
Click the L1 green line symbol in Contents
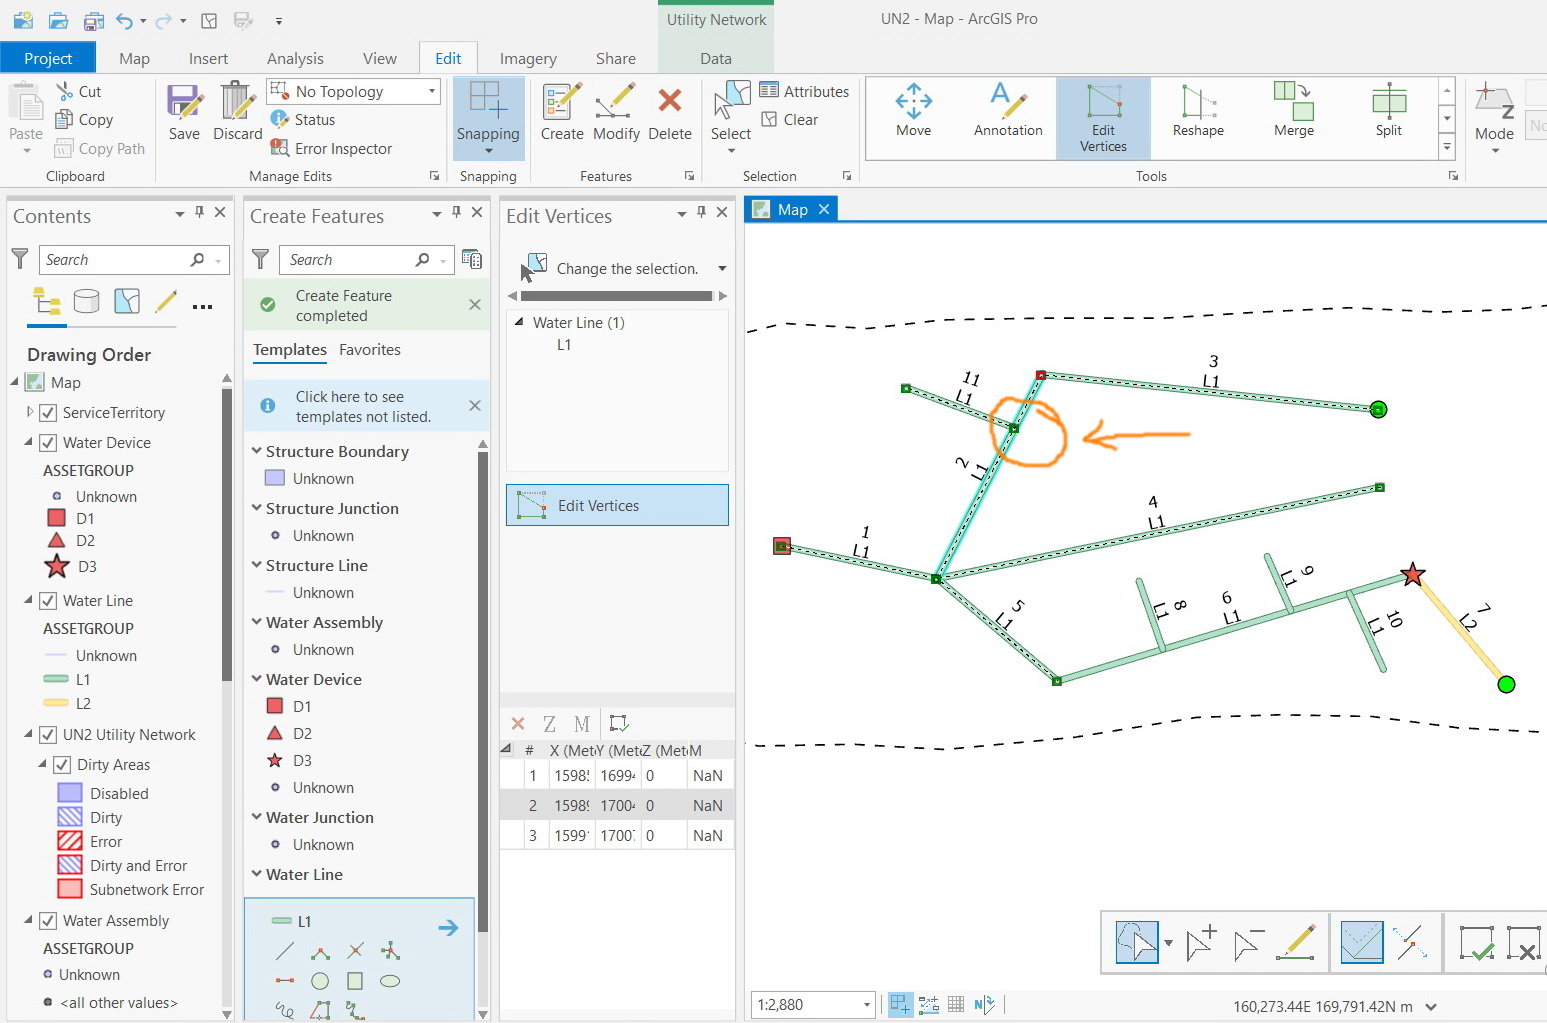tap(56, 679)
